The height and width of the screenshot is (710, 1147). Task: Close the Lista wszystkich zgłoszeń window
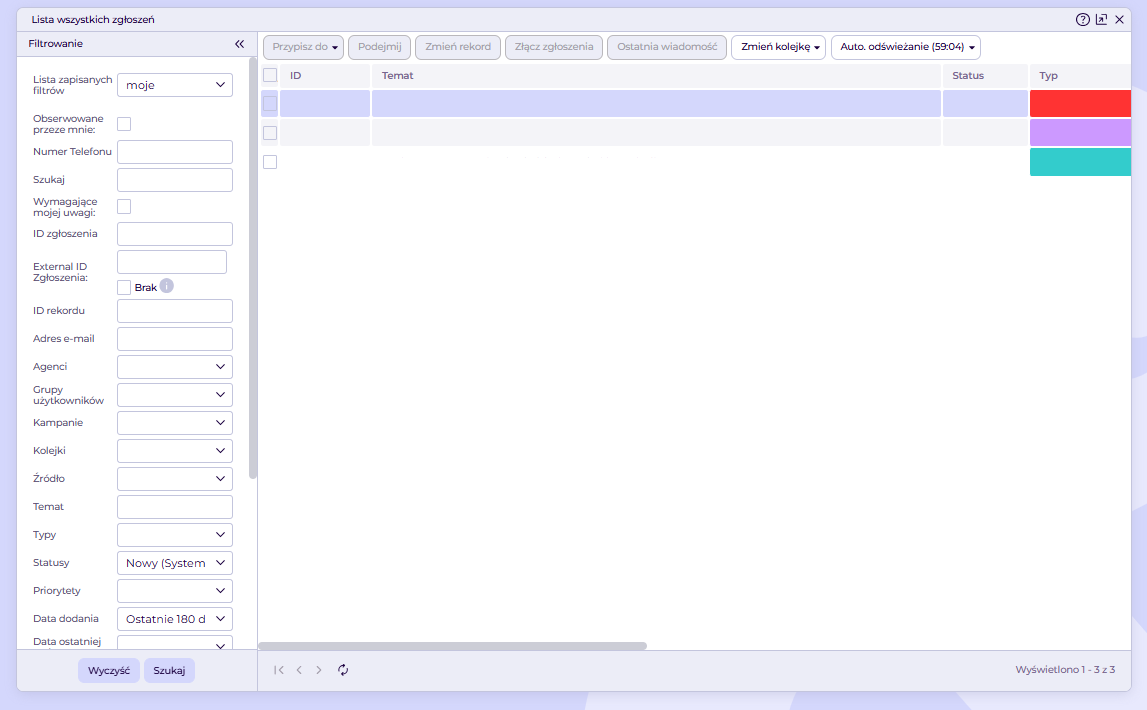1119,20
